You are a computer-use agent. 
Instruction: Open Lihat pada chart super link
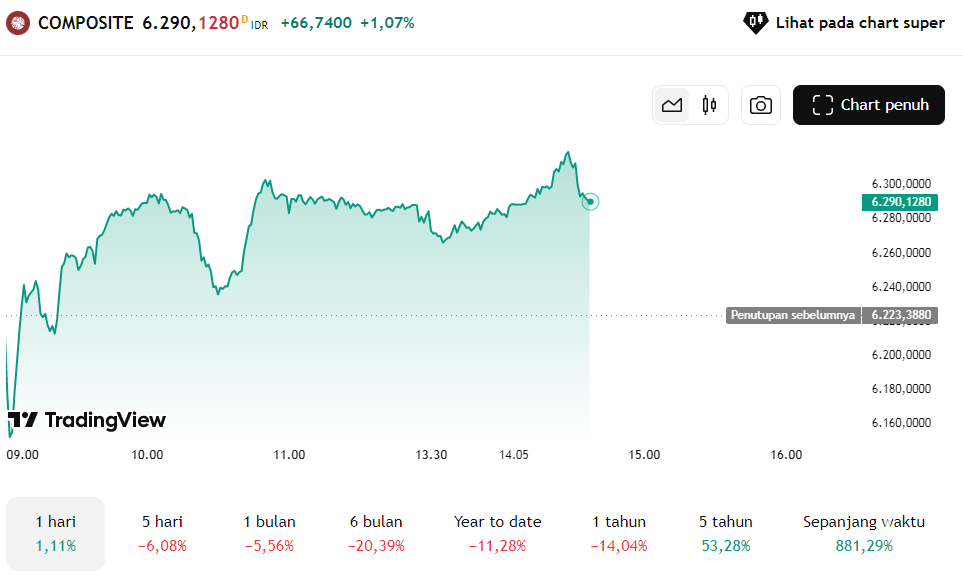tap(859, 23)
